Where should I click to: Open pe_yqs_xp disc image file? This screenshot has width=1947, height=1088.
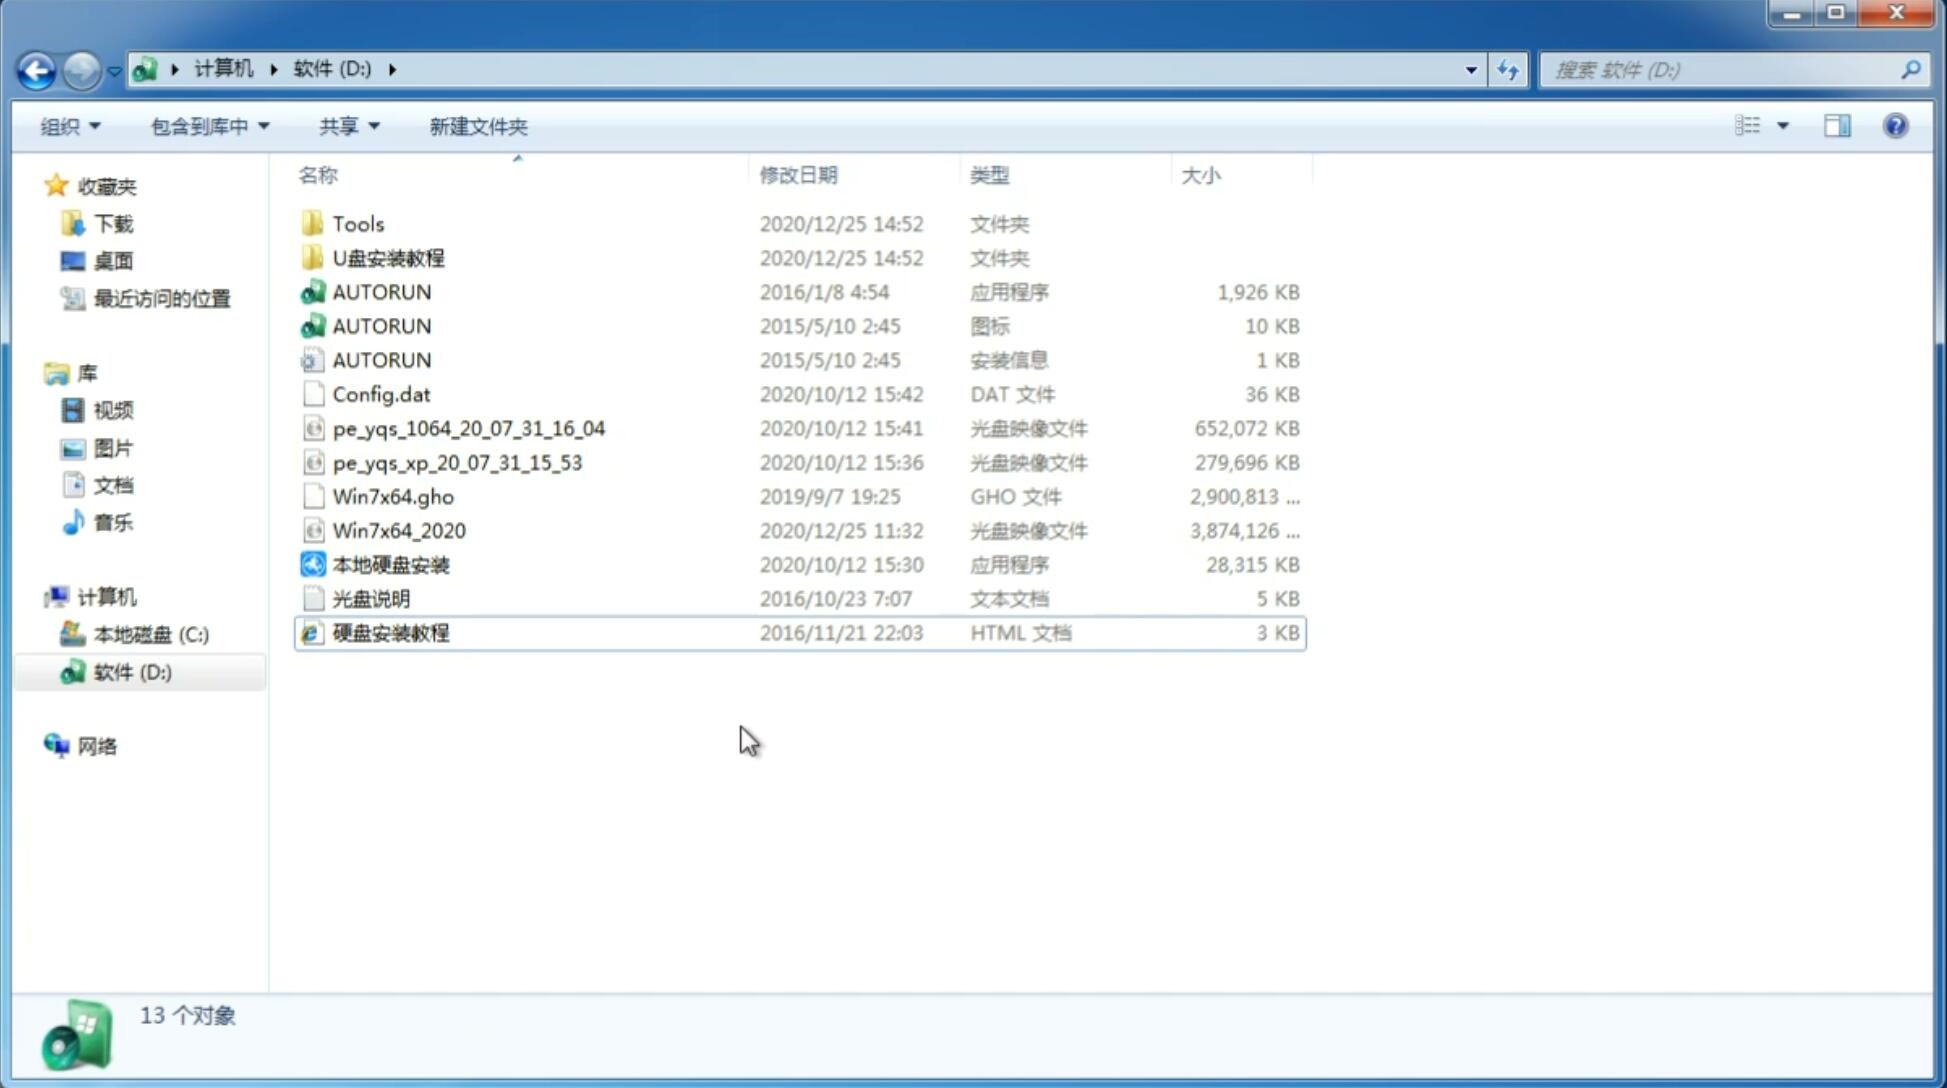[456, 461]
